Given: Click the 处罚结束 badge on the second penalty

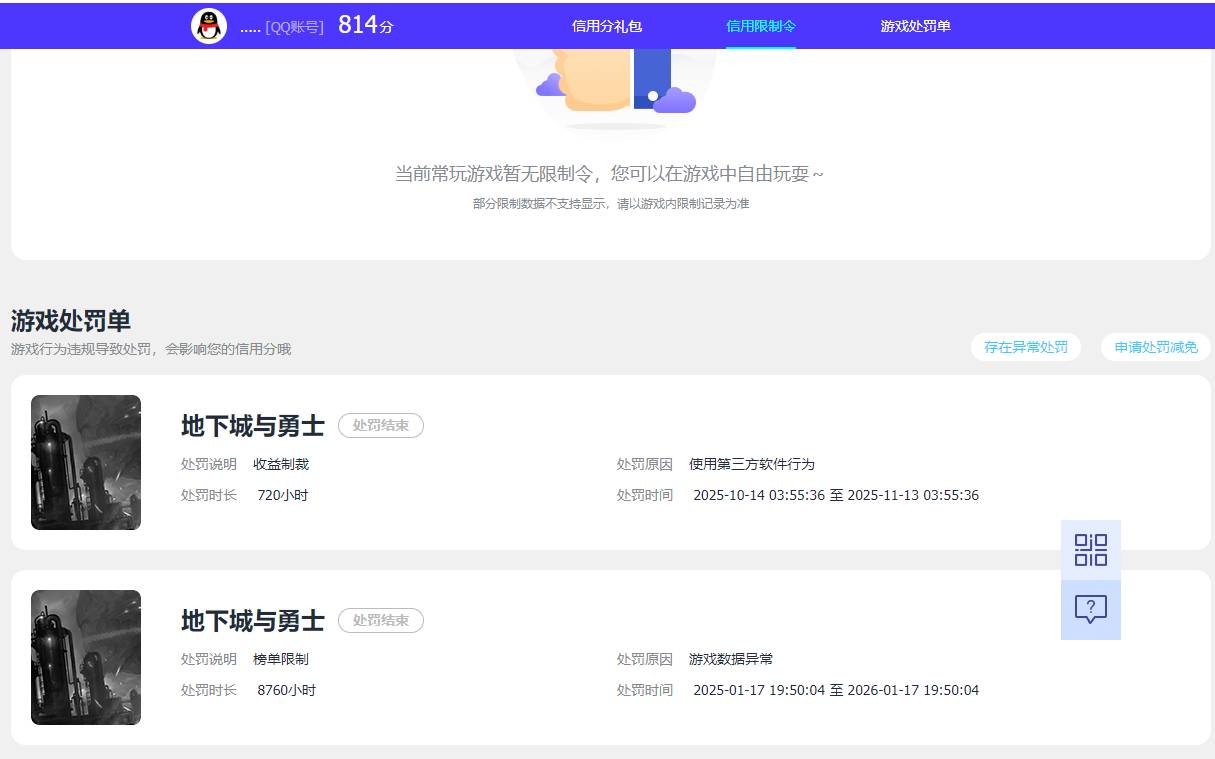Looking at the screenshot, I should (381, 620).
